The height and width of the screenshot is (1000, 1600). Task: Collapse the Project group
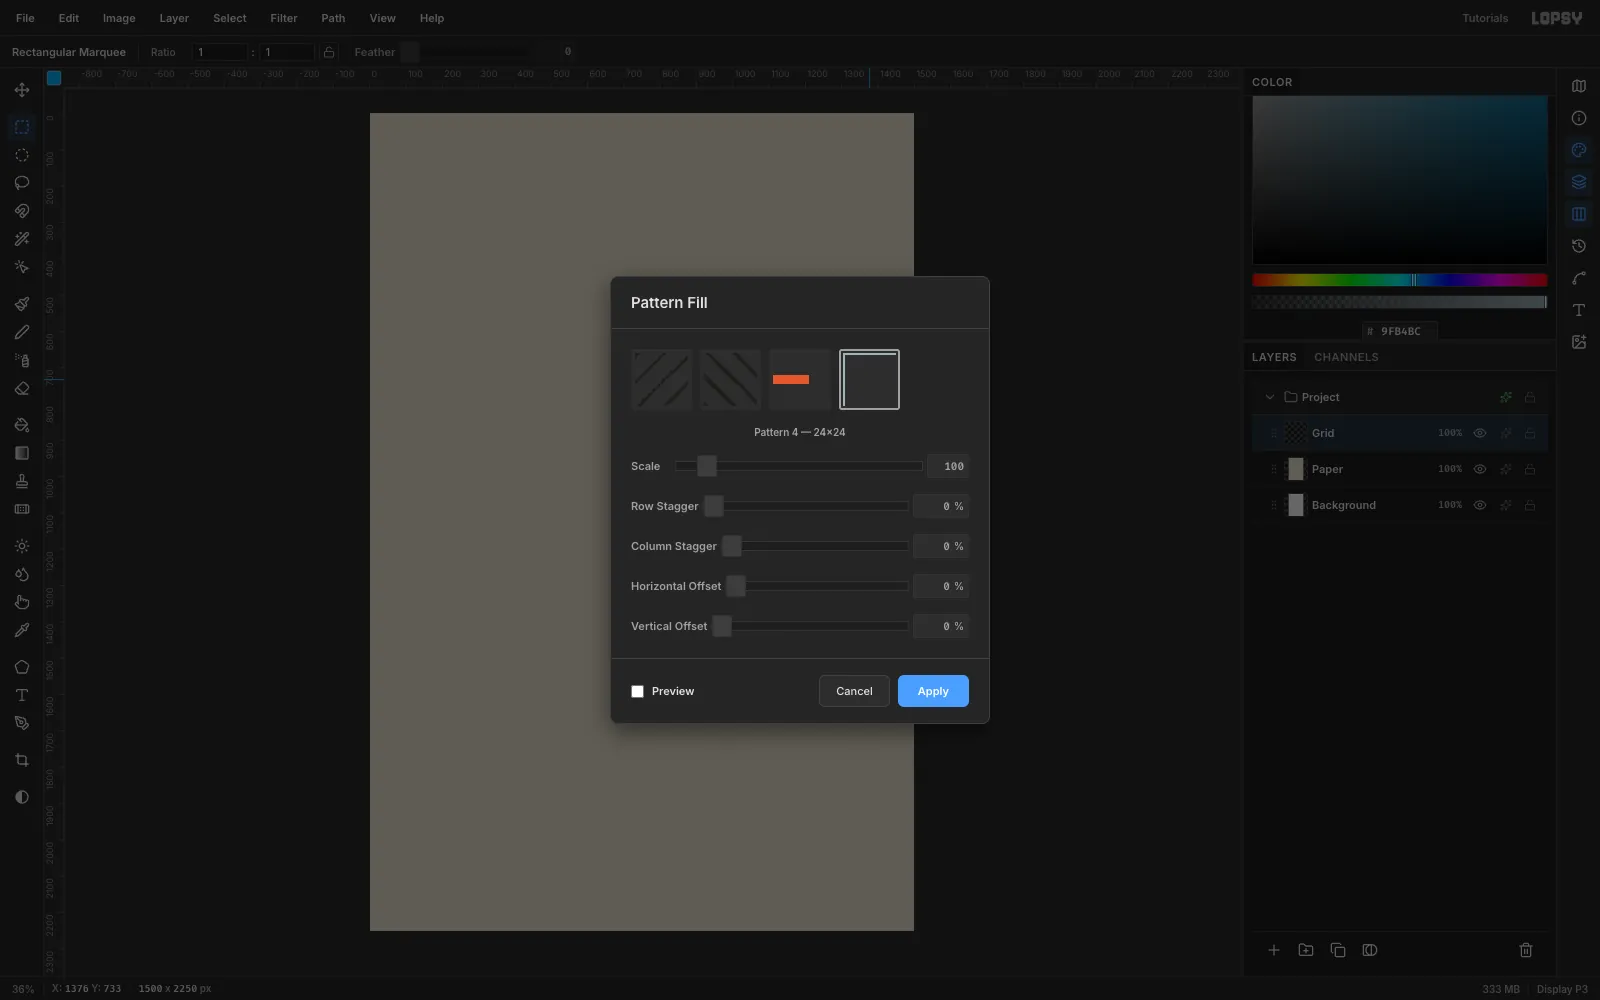pos(1270,397)
